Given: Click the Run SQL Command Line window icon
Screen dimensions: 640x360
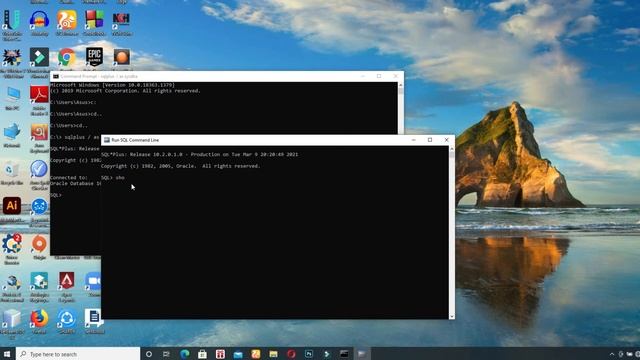Looking at the screenshot, I should (107, 140).
